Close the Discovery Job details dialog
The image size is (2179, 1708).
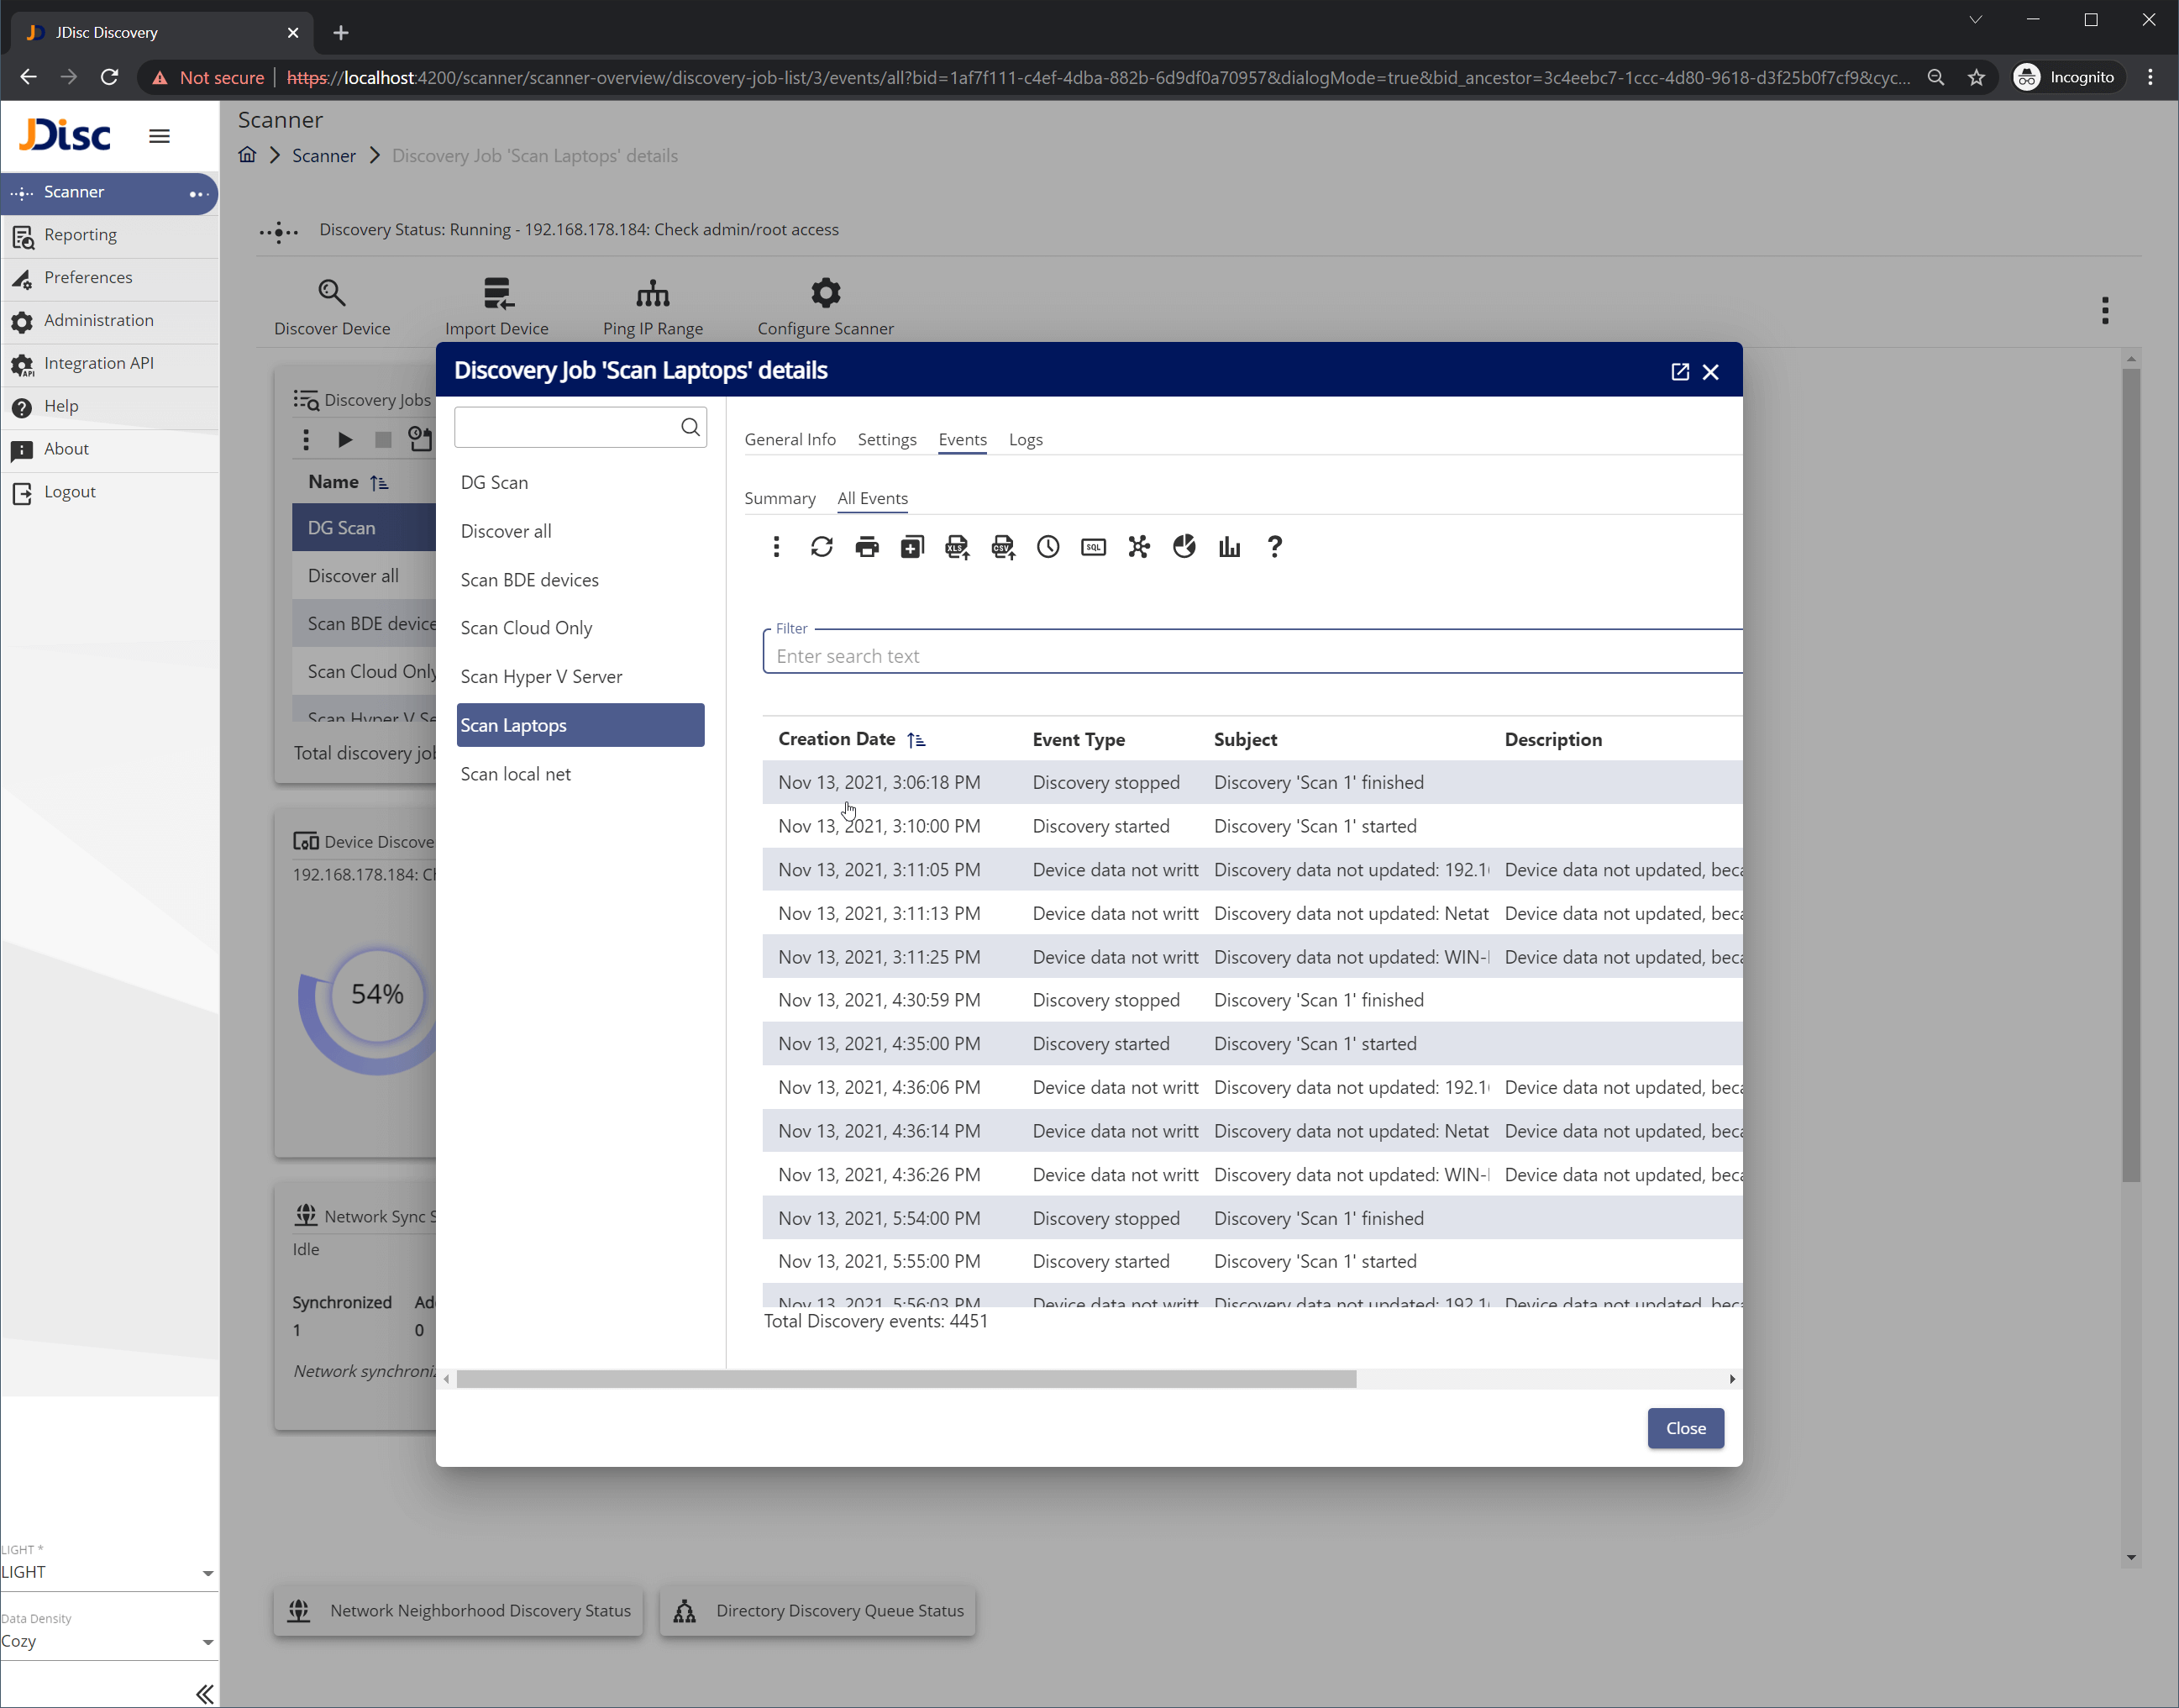point(1710,371)
